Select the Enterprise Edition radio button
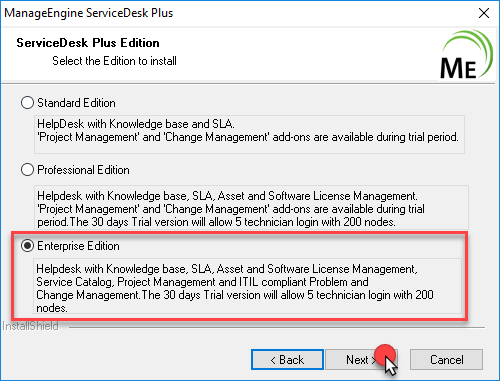 point(27,246)
